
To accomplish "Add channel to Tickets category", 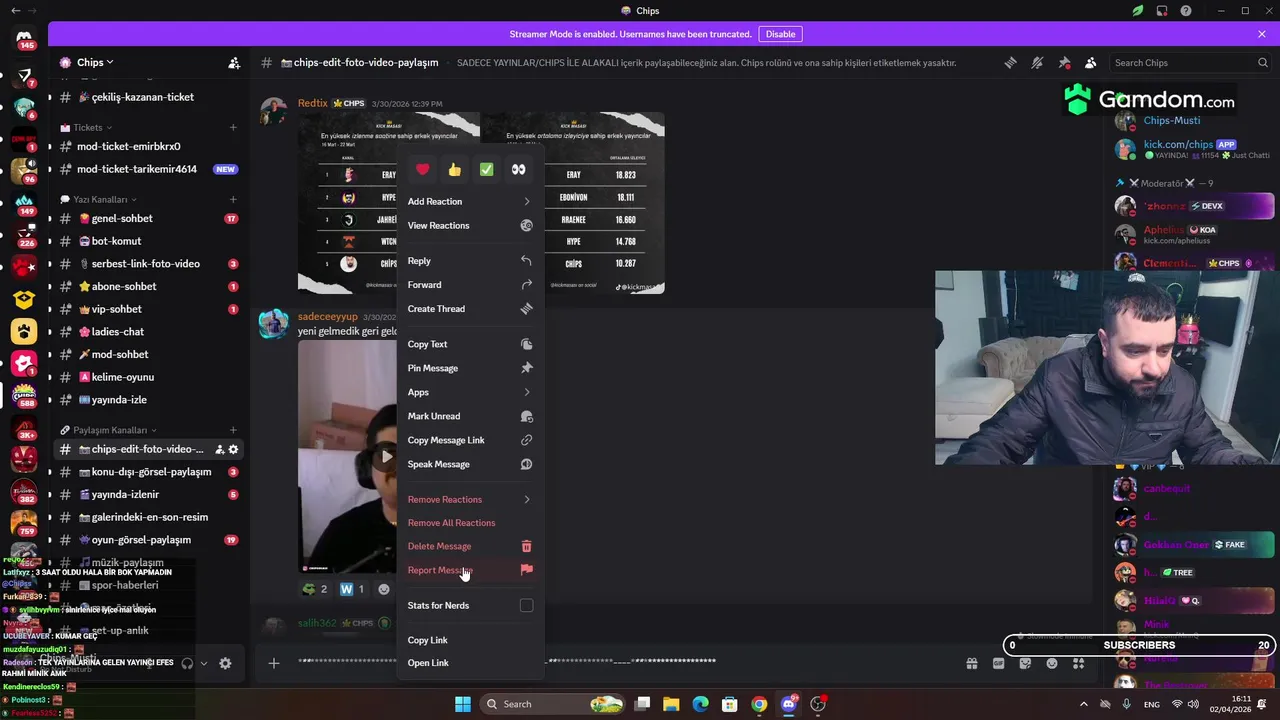I will pyautogui.click(x=233, y=127).
